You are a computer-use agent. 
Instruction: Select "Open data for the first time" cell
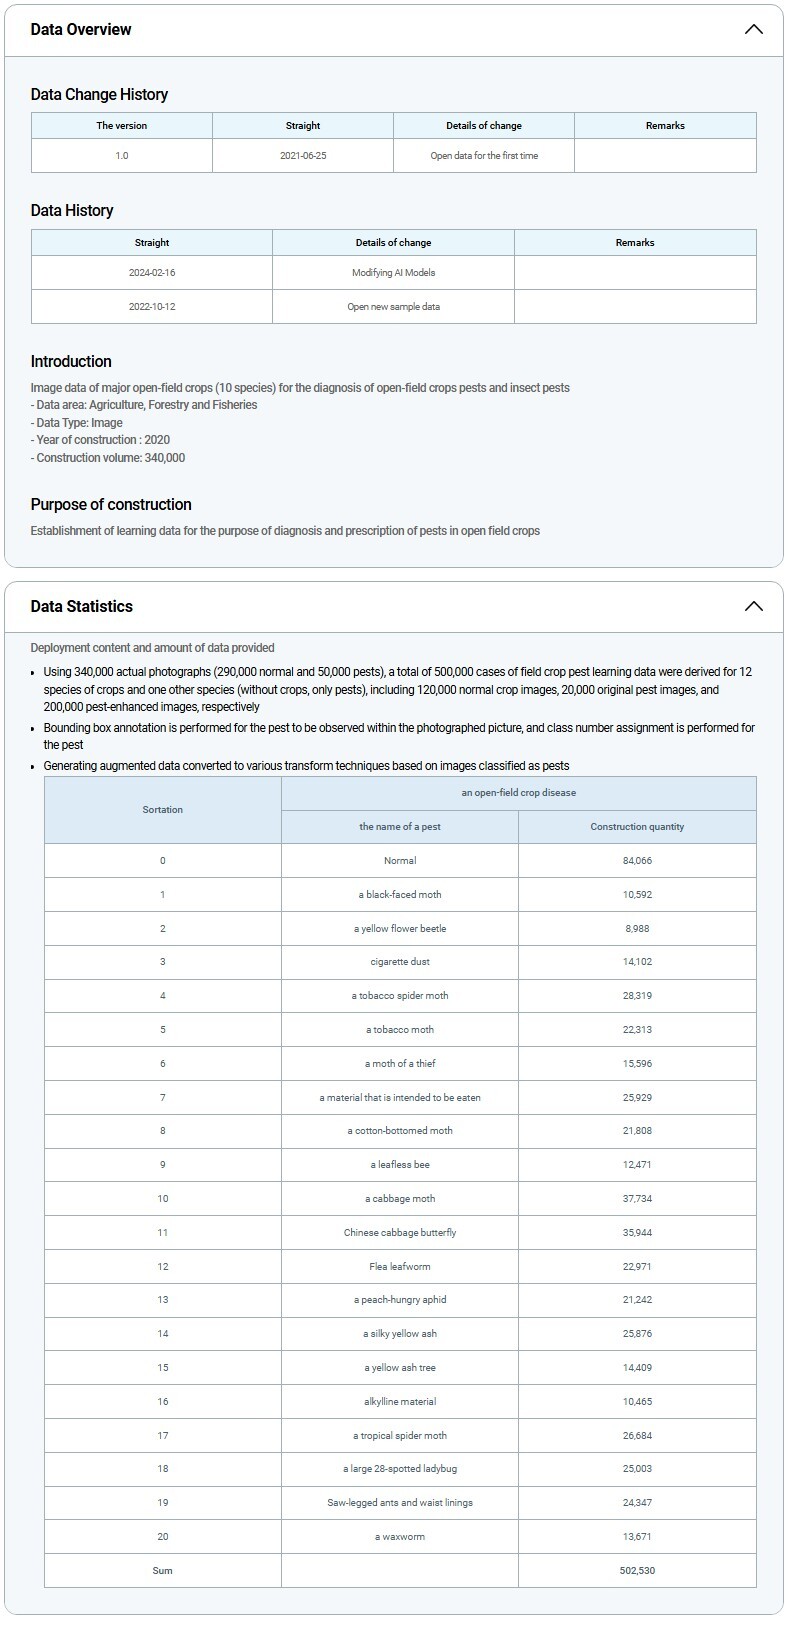[484, 156]
